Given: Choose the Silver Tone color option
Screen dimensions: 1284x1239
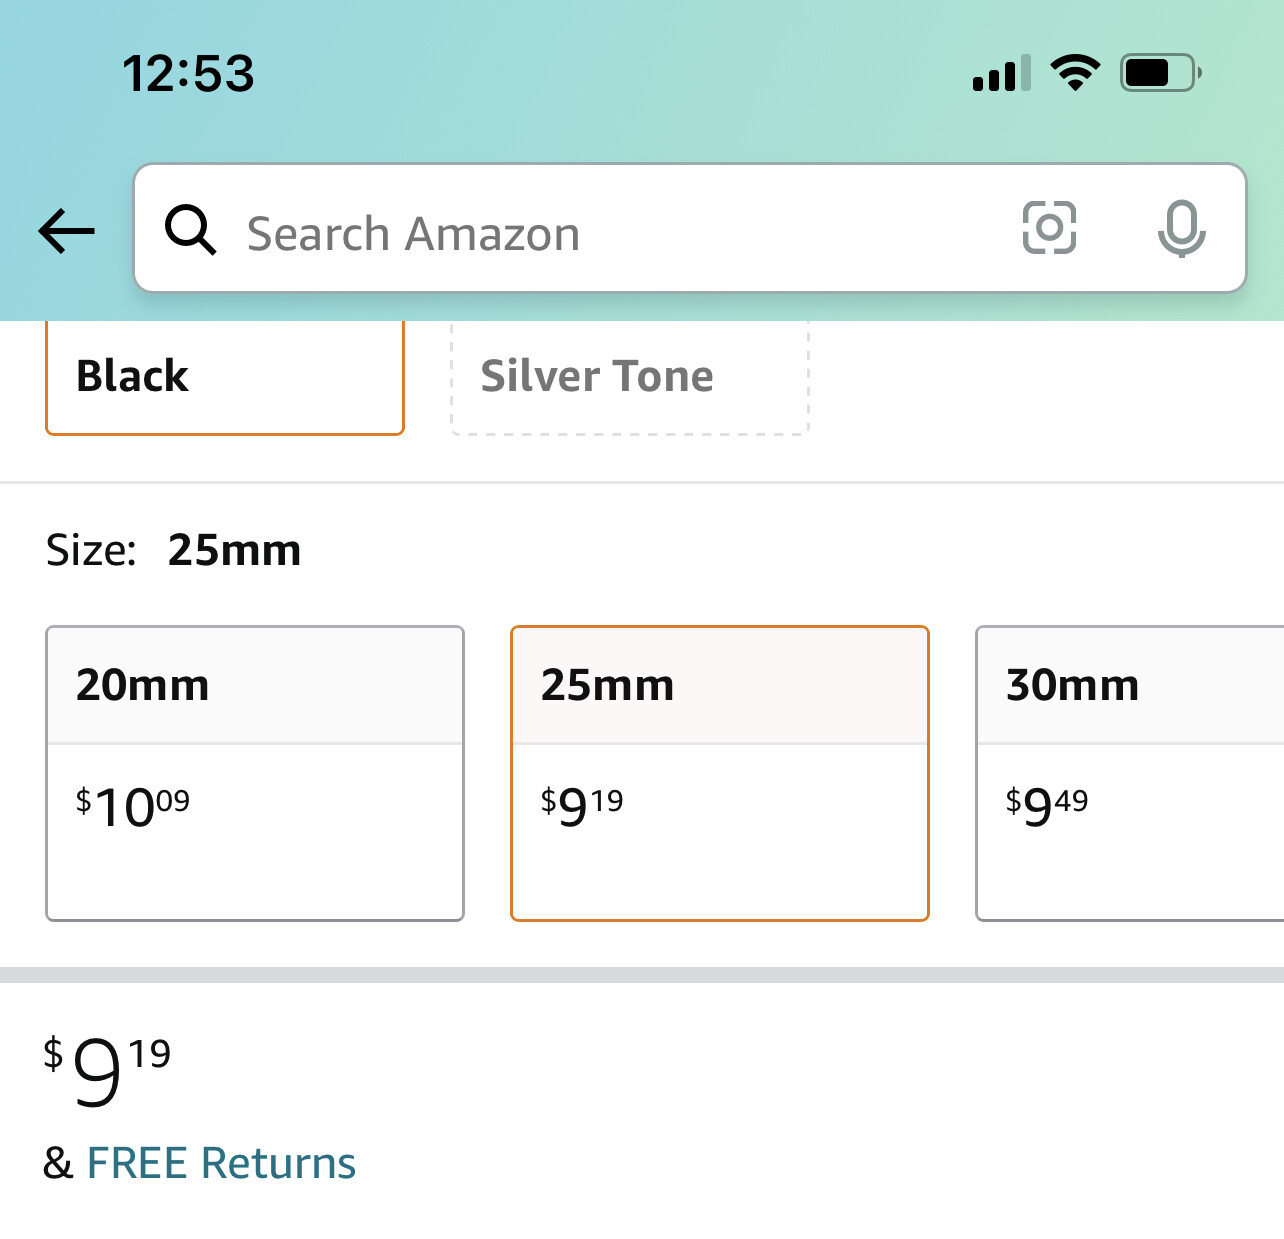Looking at the screenshot, I should pos(629,377).
